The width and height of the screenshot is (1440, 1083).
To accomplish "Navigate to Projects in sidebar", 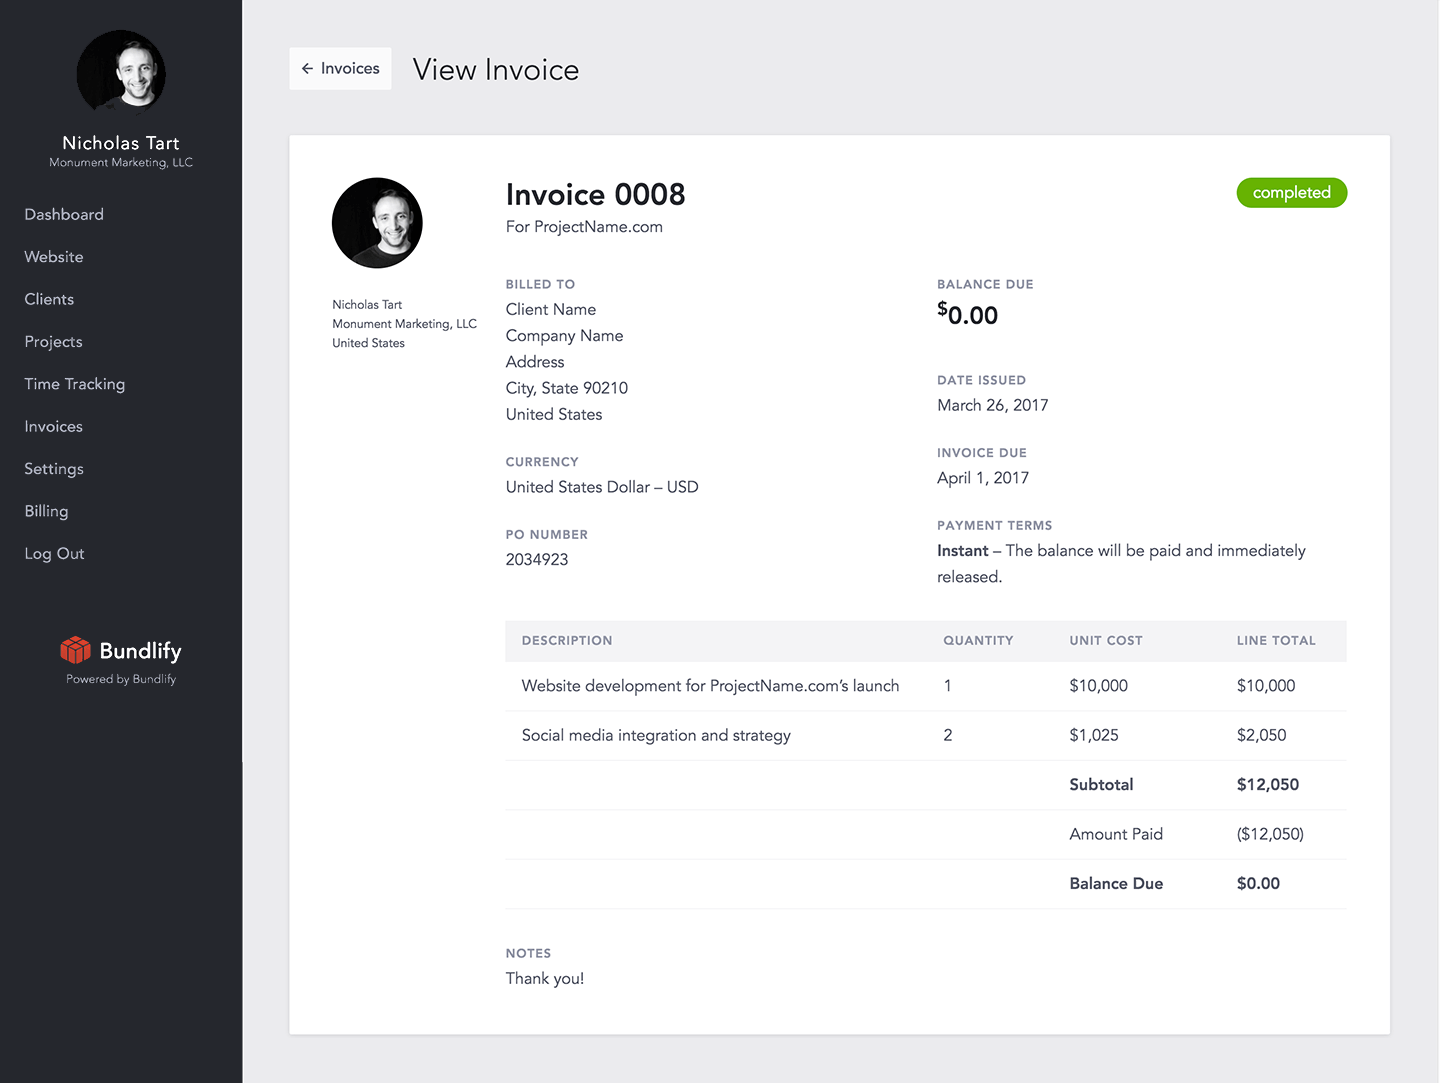I will pyautogui.click(x=53, y=342).
